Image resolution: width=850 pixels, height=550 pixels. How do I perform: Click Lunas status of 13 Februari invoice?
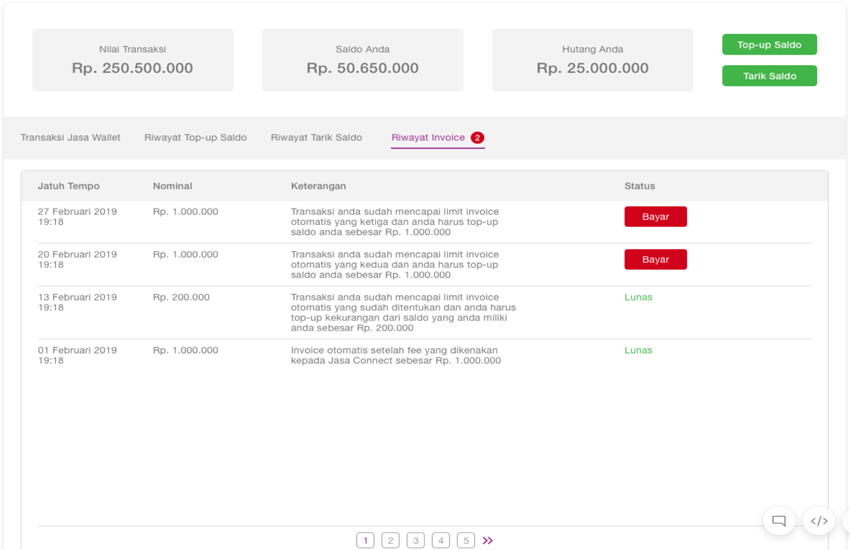click(x=638, y=297)
